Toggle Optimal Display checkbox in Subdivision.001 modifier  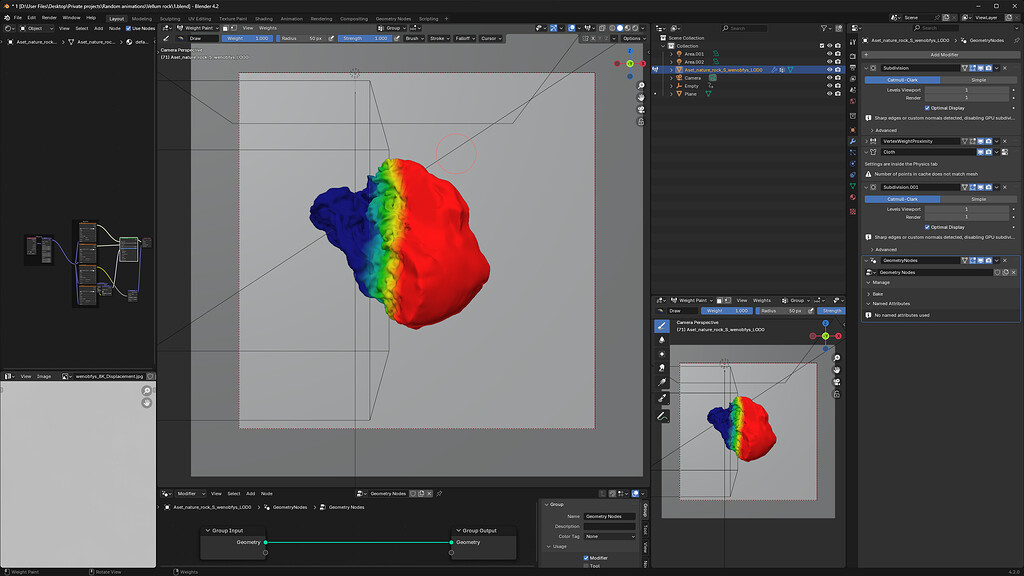pos(927,227)
